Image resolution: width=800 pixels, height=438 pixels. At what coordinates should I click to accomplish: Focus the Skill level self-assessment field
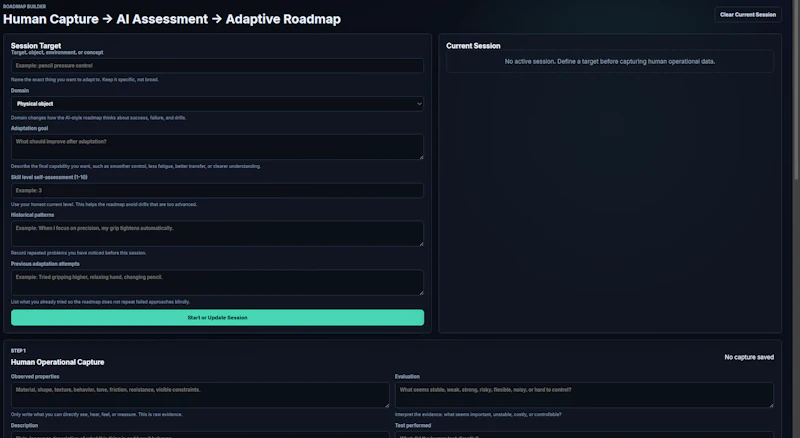point(217,190)
